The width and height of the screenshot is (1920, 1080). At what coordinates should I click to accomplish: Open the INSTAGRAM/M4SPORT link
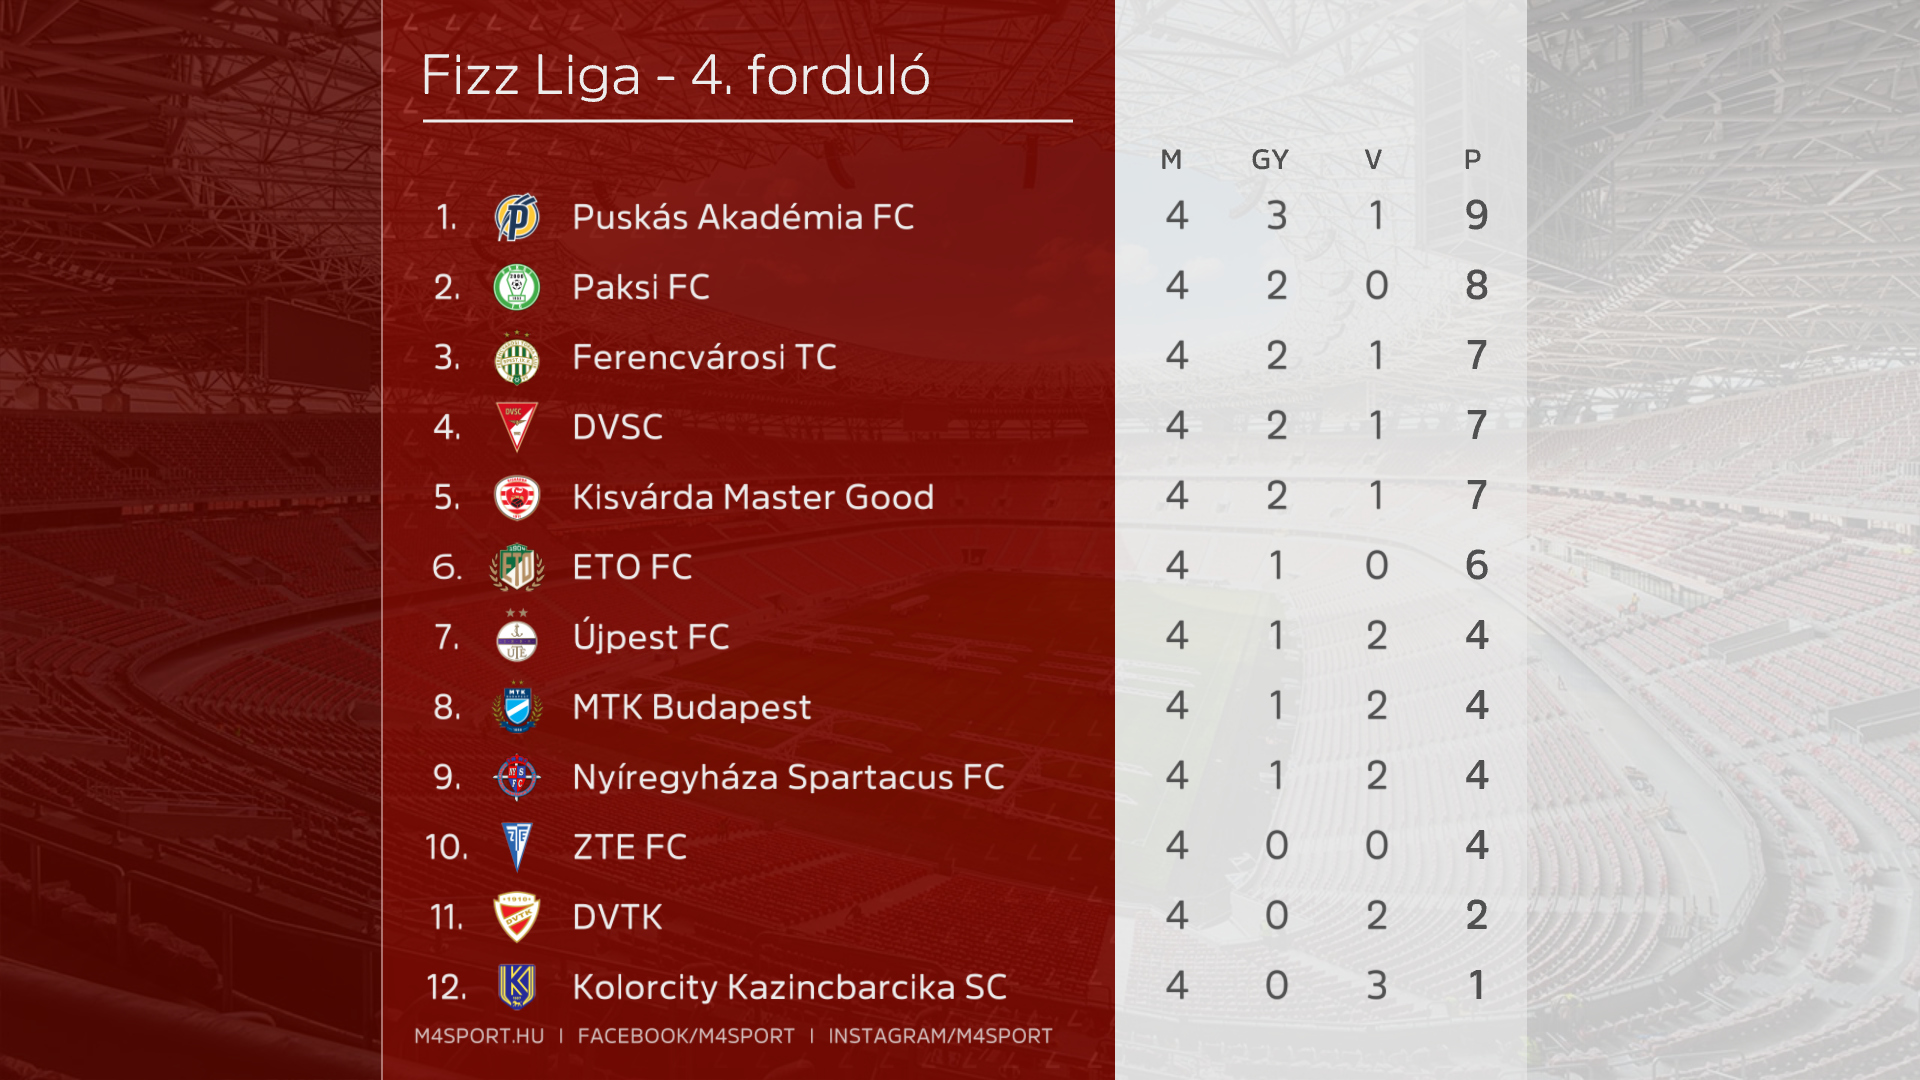click(940, 1036)
